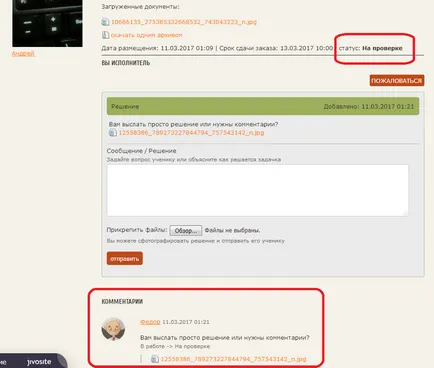Click the archive icon beside скачать одним архивом
Image resolution: width=434 pixels, height=368 pixels.
(105, 35)
